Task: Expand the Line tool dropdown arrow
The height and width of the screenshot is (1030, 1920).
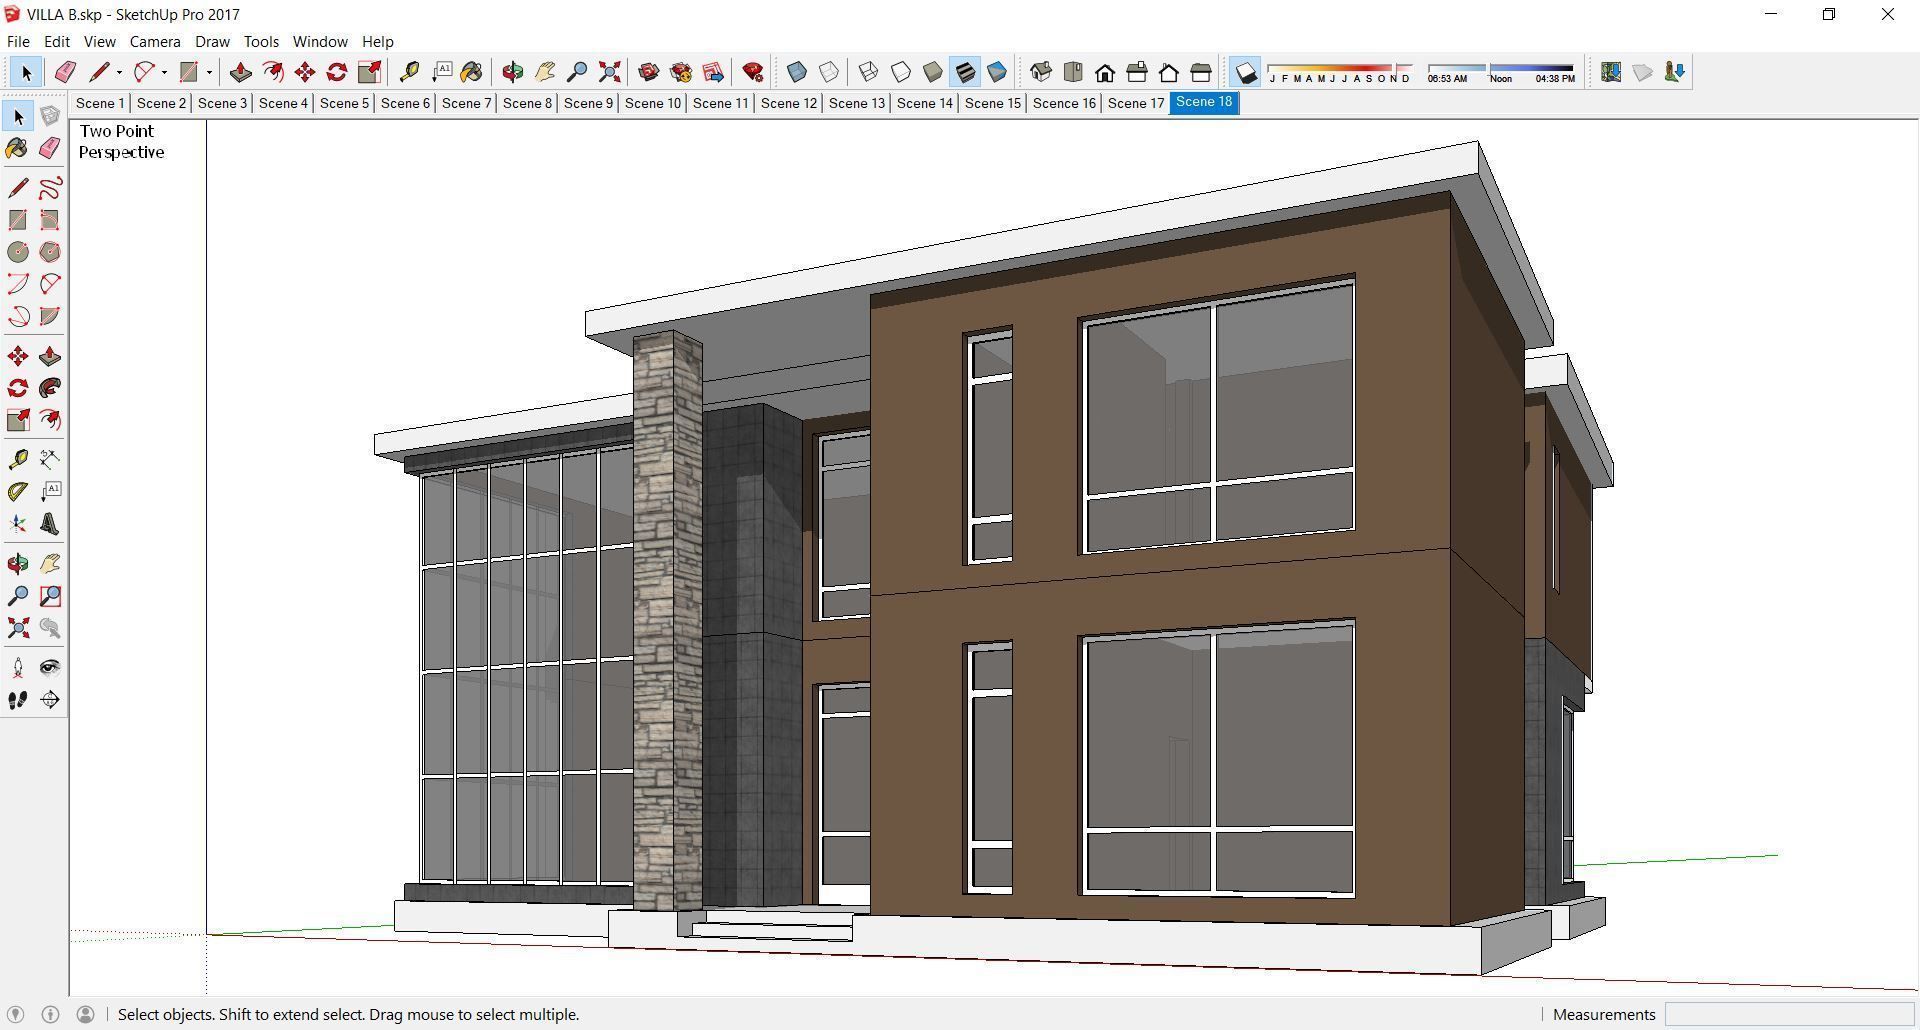Action: pos(119,72)
